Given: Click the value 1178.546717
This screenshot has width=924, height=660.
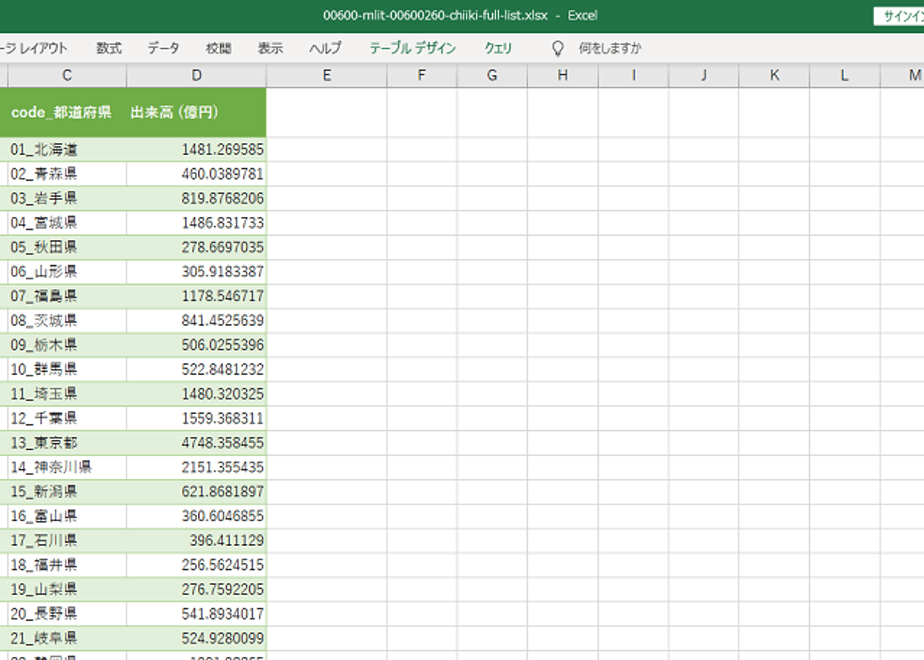Looking at the screenshot, I should pos(222,296).
